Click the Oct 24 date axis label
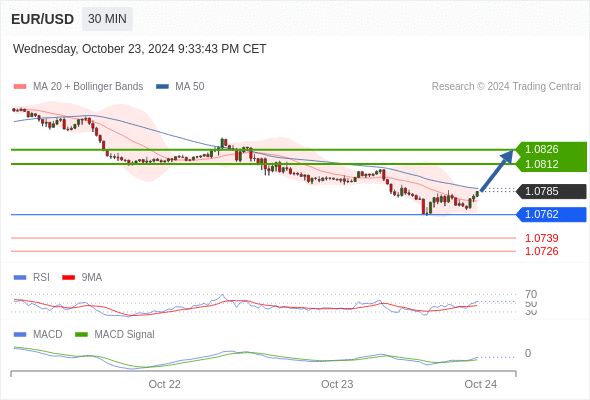This screenshot has width=590, height=400. 481,384
